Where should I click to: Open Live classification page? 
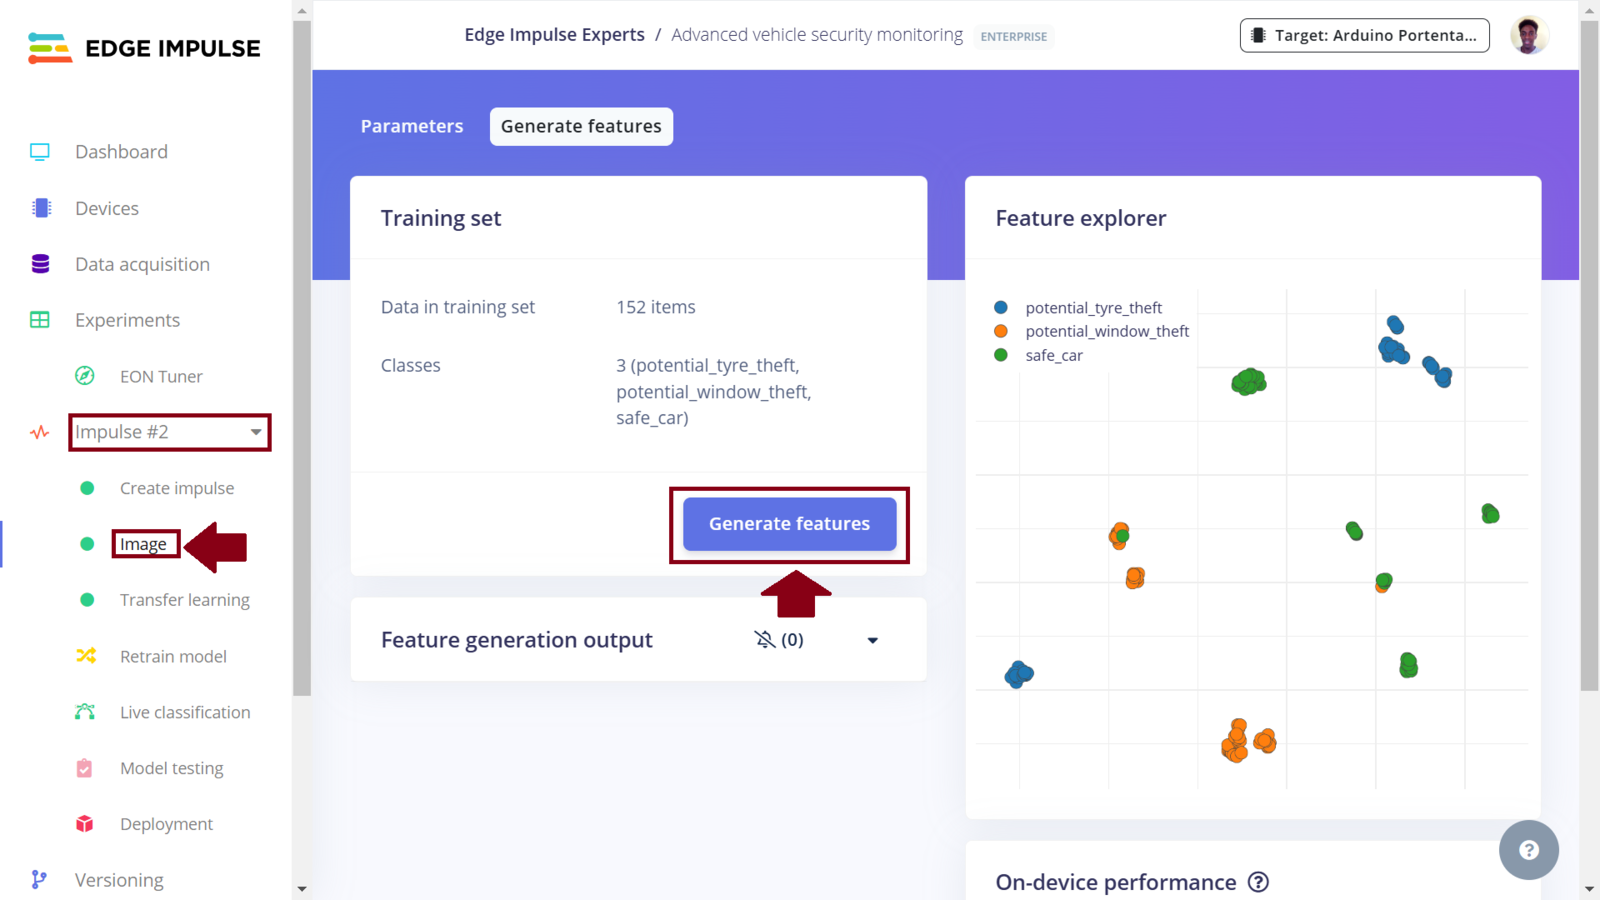point(185,712)
